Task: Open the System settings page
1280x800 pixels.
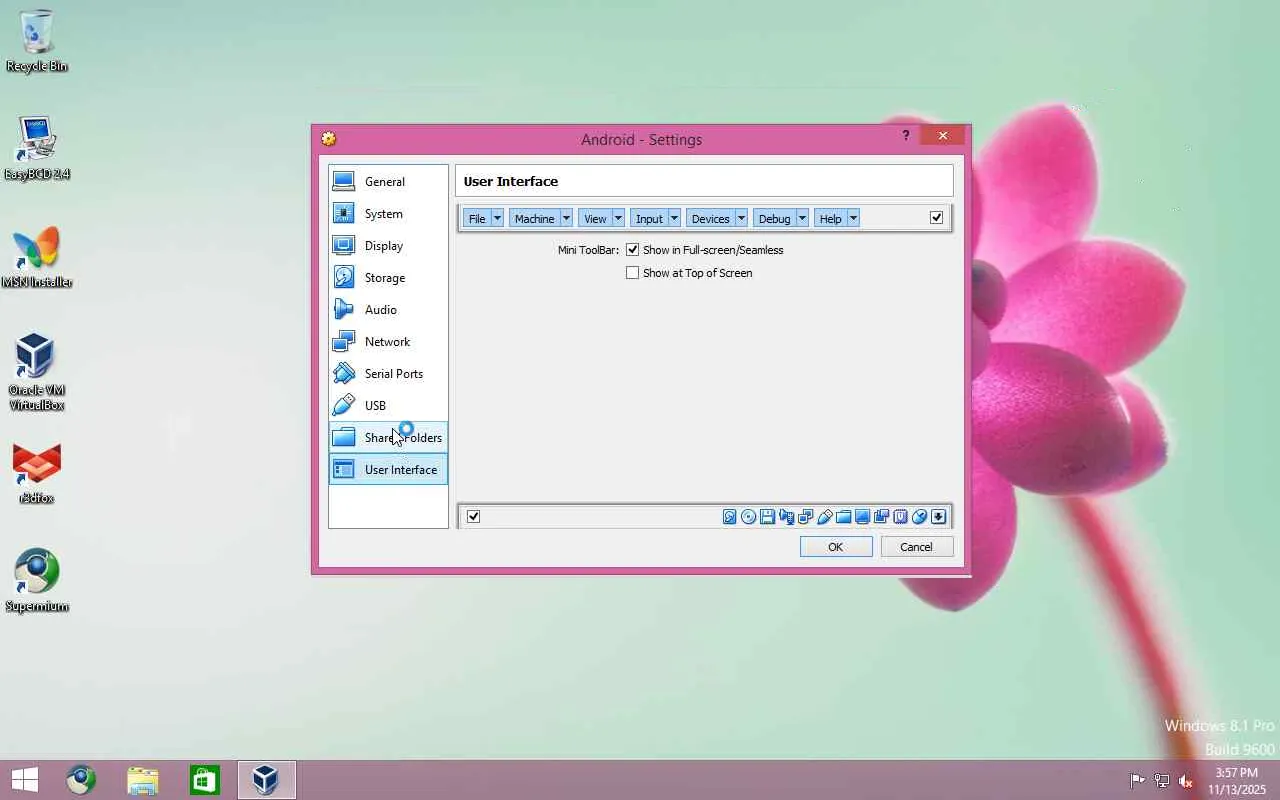Action: 388,214
